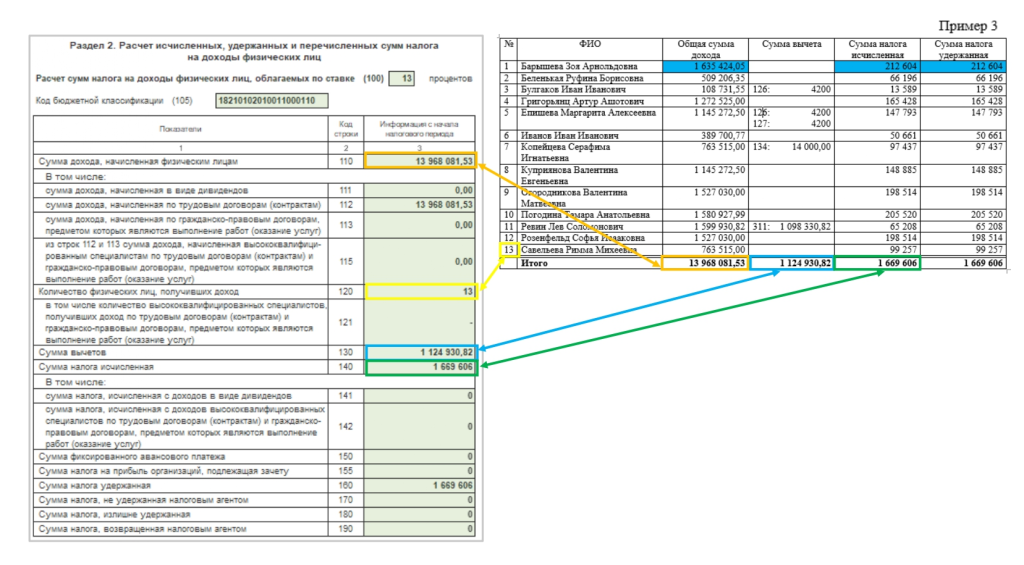Click the Общая сумма дохода column header
Viewport: 1024px width, 565px height.
[x=705, y=50]
